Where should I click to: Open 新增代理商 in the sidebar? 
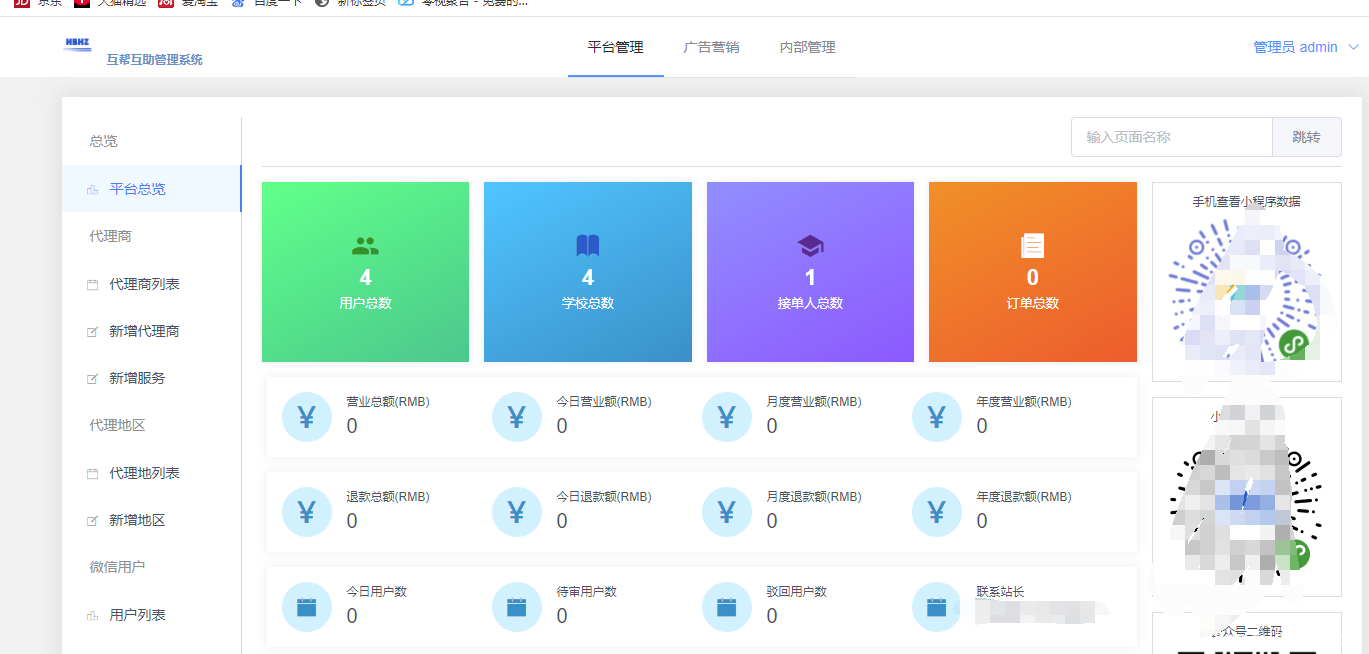point(144,331)
